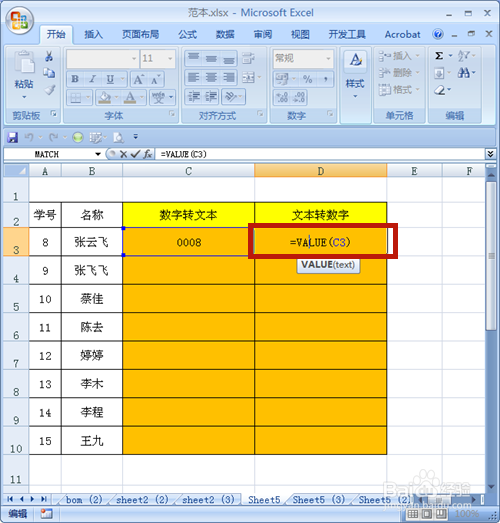Click the Accounting Number Format icon

tap(282, 79)
